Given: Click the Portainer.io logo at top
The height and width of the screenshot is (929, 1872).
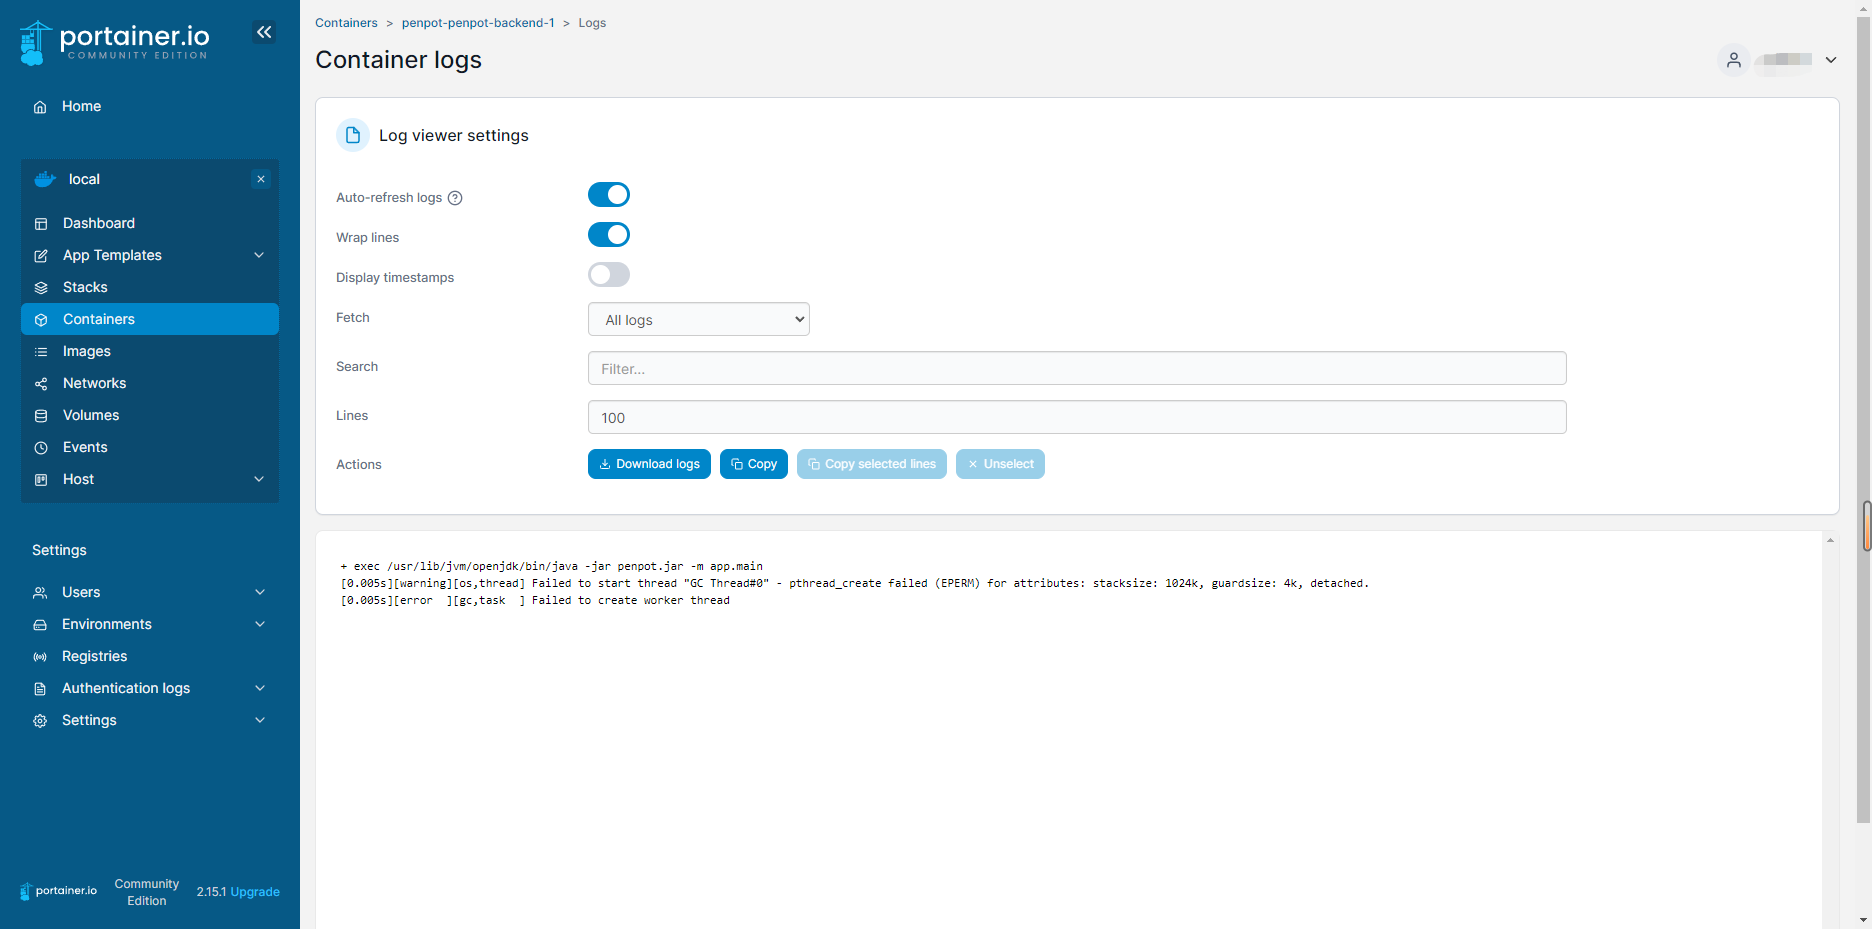Looking at the screenshot, I should (114, 42).
